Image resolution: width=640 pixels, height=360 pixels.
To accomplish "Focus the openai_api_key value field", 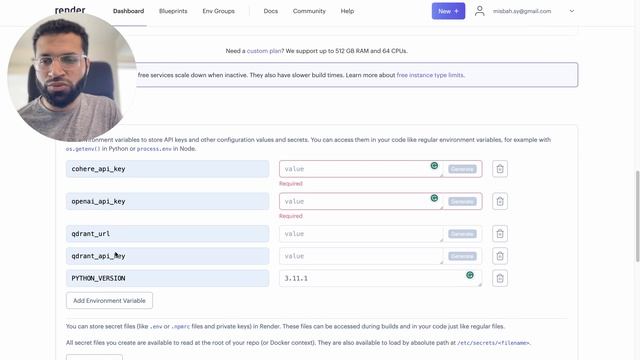I will click(361, 201).
